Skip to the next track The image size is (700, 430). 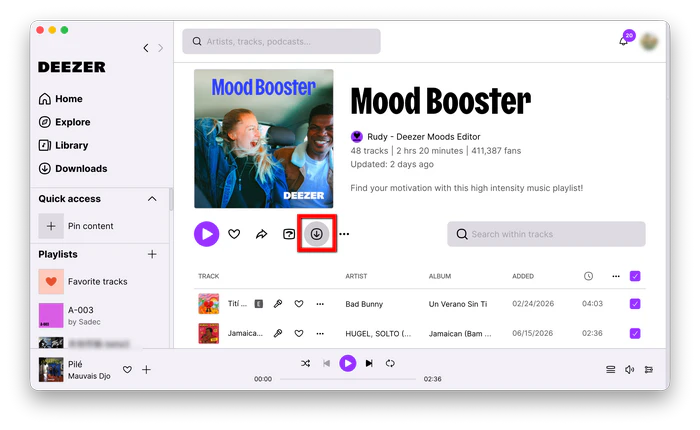[369, 363]
